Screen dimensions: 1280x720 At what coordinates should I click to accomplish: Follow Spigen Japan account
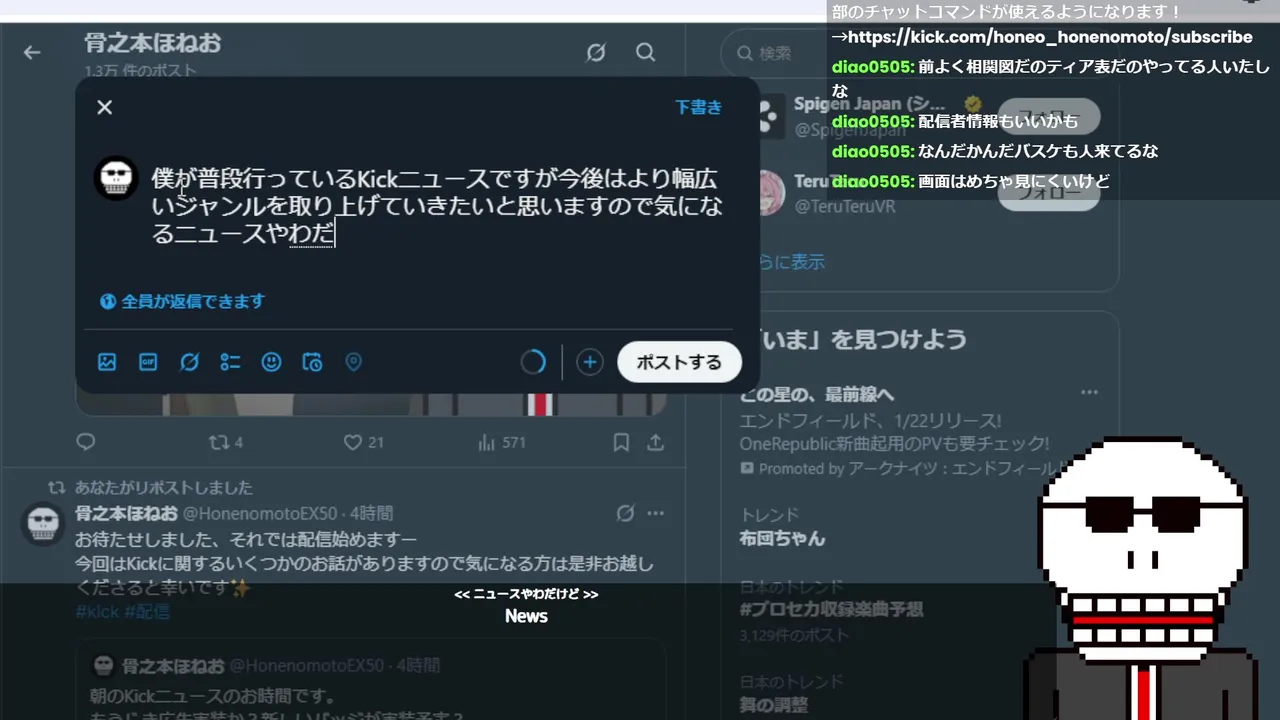pyautogui.click(x=1048, y=116)
